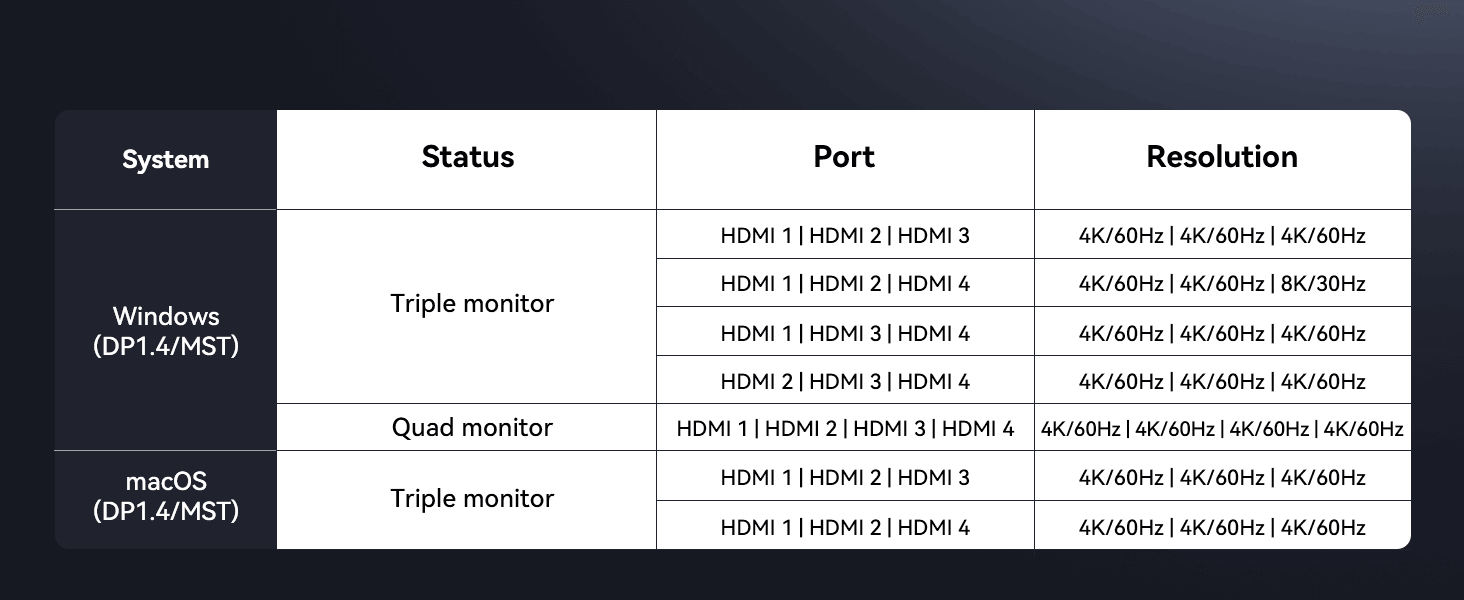This screenshot has width=1464, height=600.
Task: Select macOS port row HDMI 1 | HDMI 2 | HDMI 4
Action: (845, 527)
